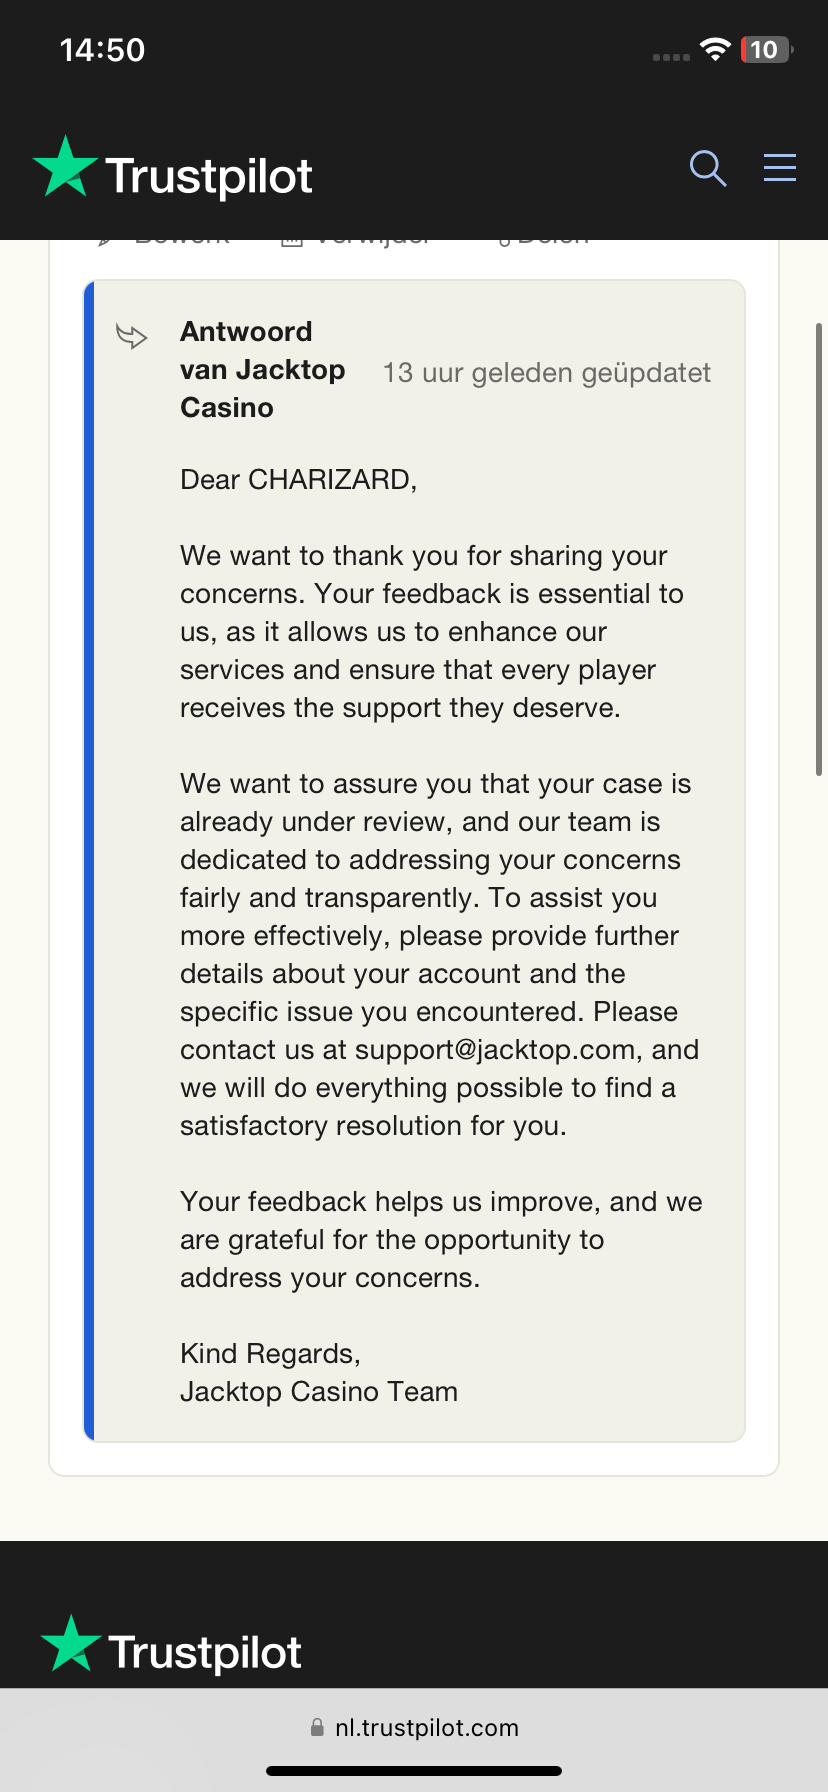This screenshot has width=828, height=1792.
Task: Click the "Jacktop Casino Team" signature line
Action: point(319,1392)
